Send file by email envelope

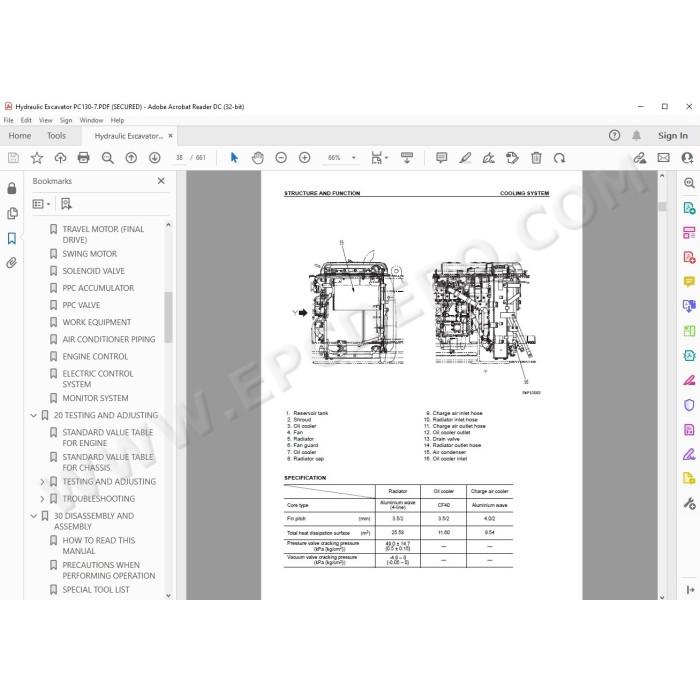pyautogui.click(x=663, y=158)
